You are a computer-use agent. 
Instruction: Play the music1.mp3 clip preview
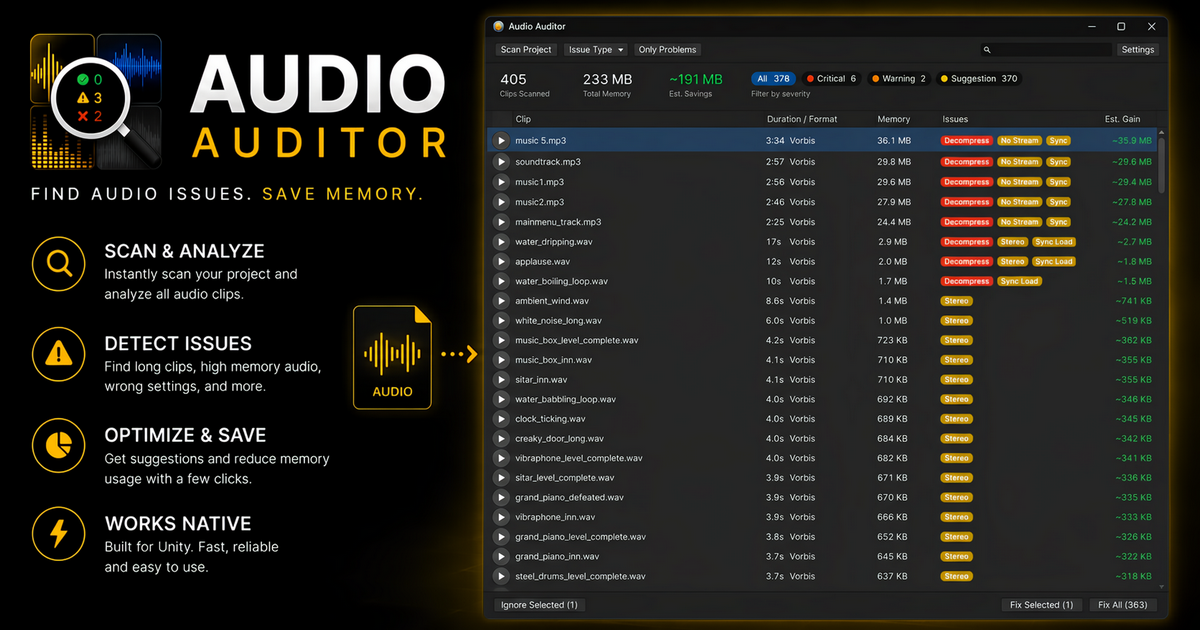tap(502, 182)
